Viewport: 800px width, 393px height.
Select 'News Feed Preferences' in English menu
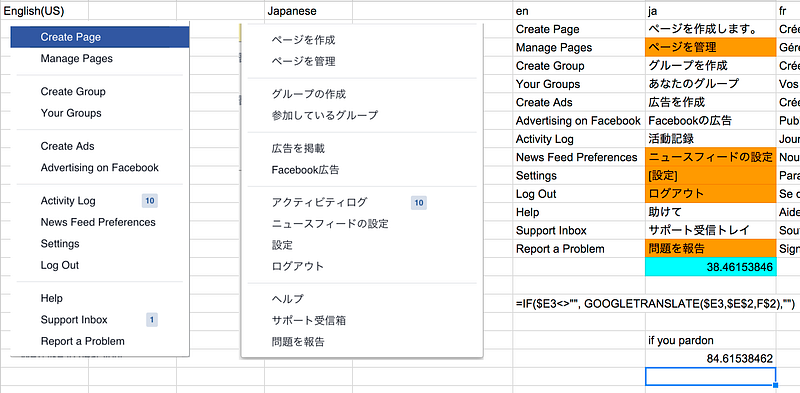[x=98, y=223]
